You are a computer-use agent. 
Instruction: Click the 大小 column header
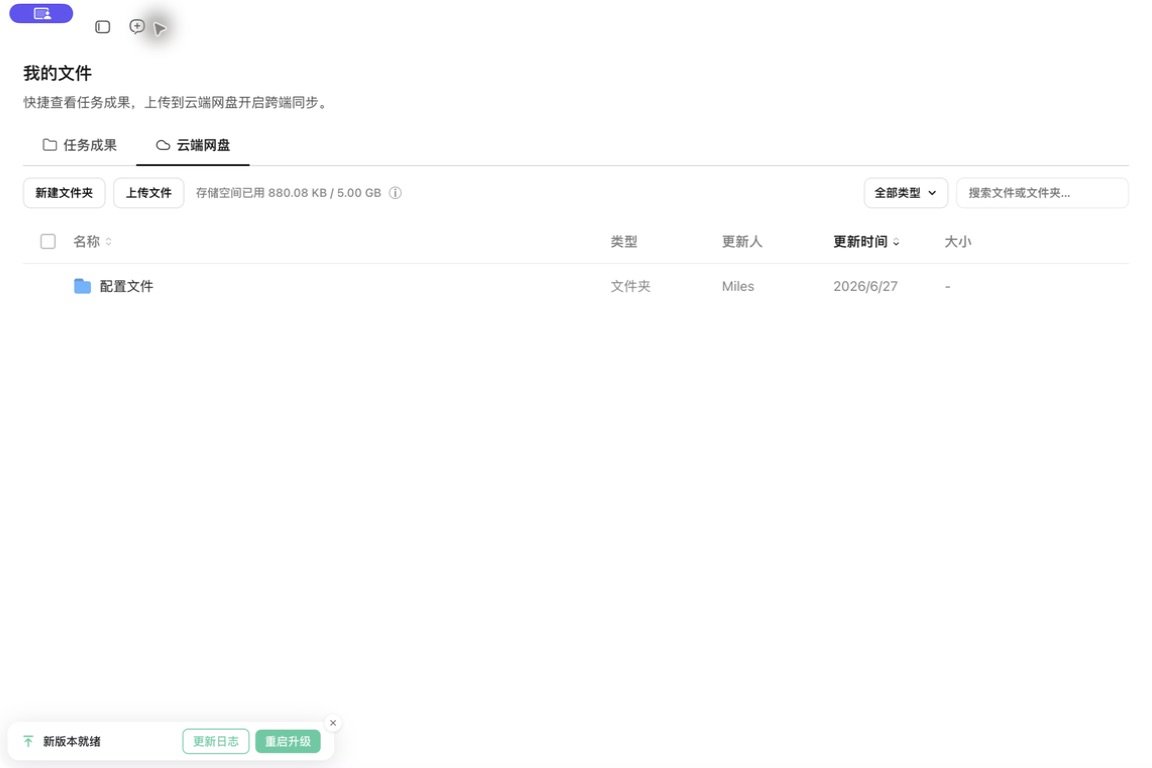pyautogui.click(x=957, y=242)
